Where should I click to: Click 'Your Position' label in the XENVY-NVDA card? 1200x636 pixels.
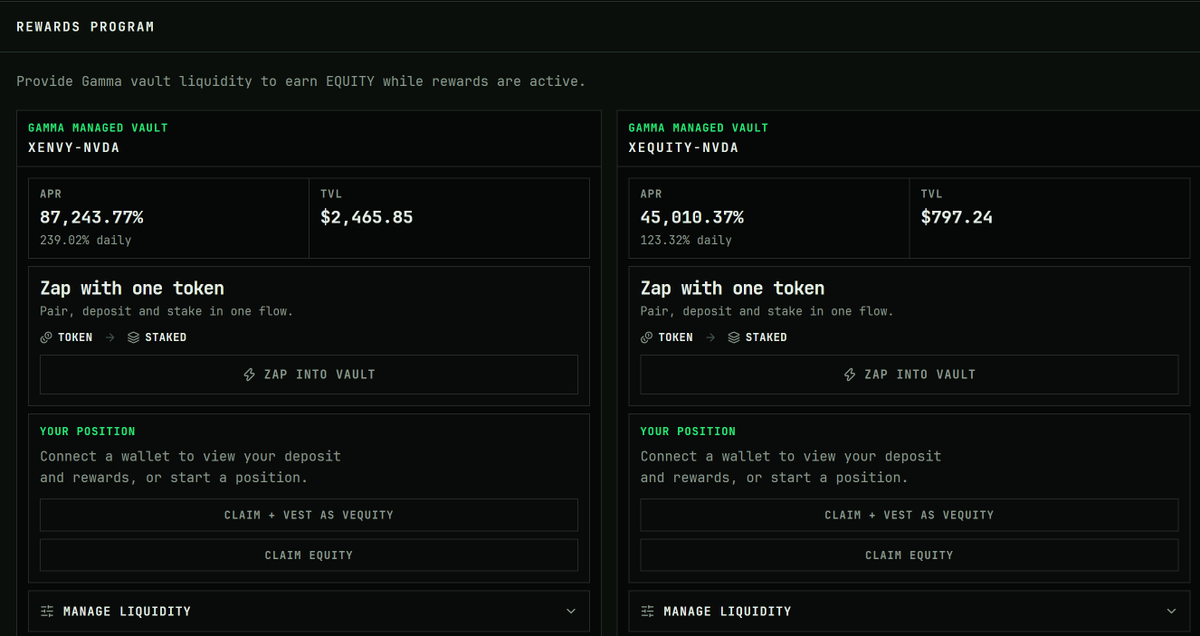click(87, 431)
